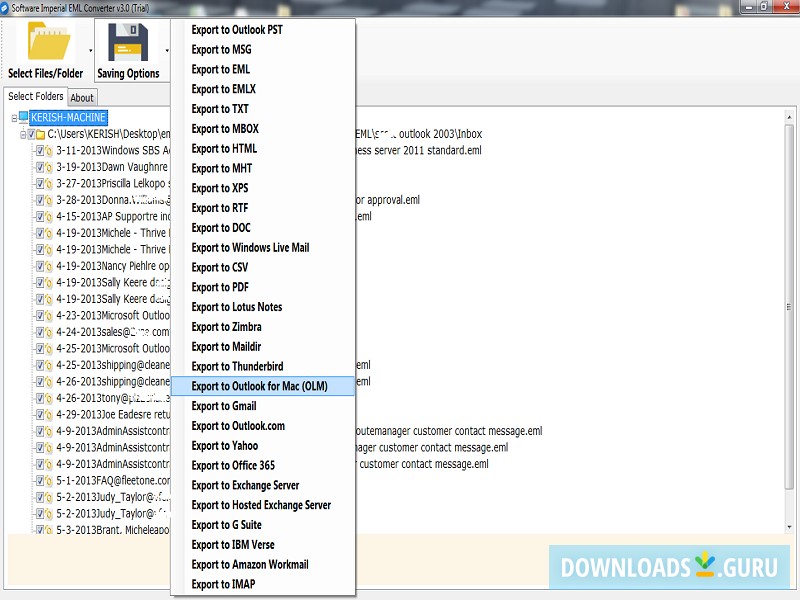This screenshot has height=600, width=800.
Task: Click the computer icon beside KERISH-MACHINE
Action: (x=21, y=117)
